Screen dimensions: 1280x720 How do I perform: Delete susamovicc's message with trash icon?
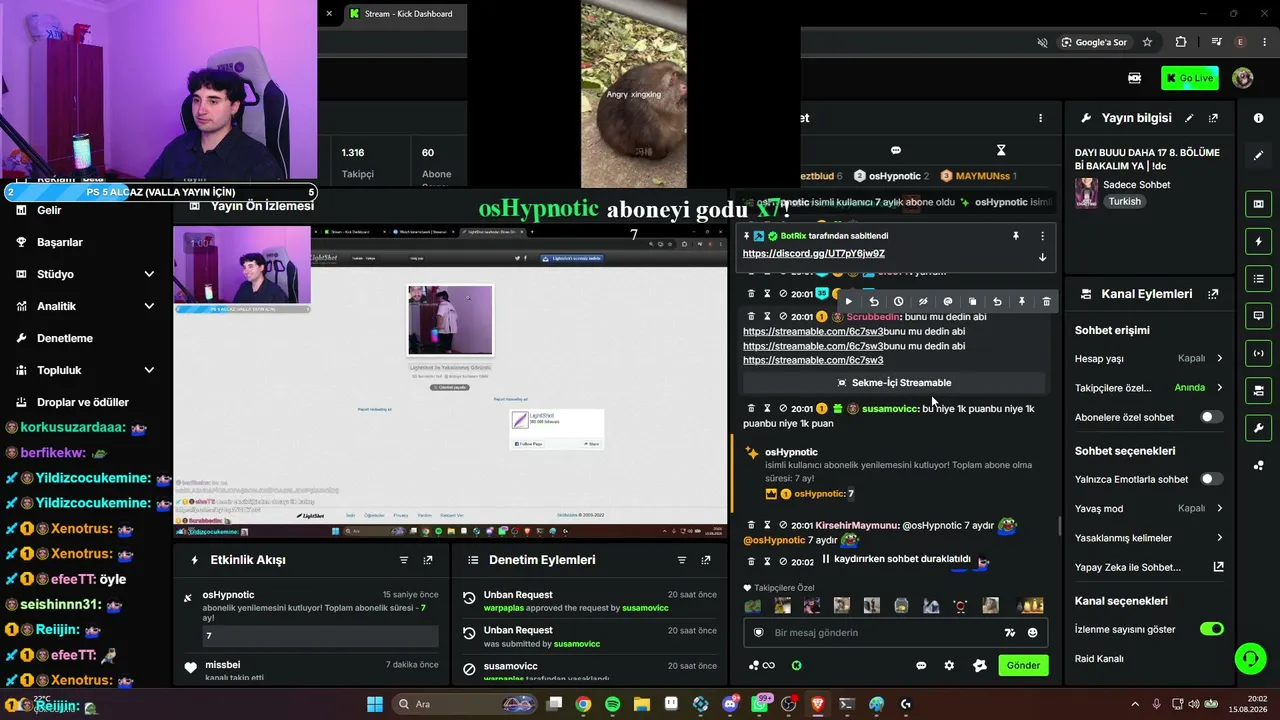751,409
